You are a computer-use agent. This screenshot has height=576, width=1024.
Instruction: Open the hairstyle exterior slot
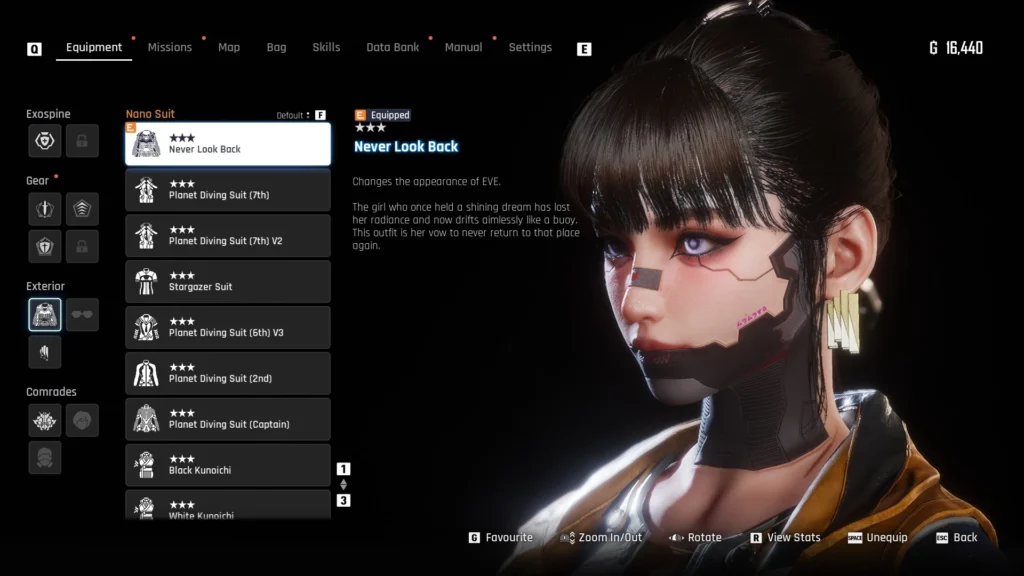44,353
